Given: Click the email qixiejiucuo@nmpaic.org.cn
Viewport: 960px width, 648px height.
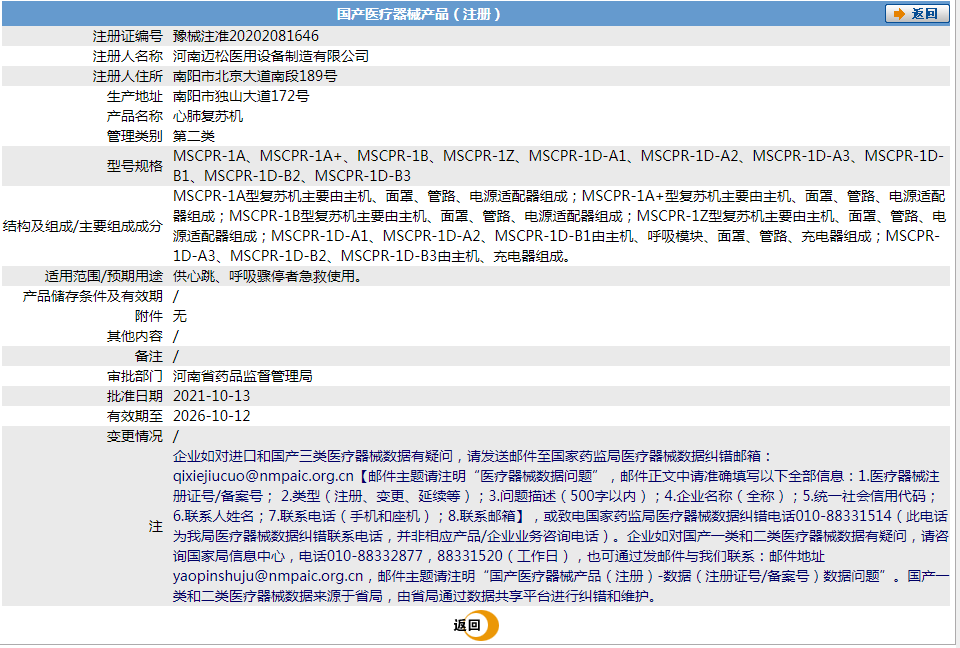Looking at the screenshot, I should [263, 476].
